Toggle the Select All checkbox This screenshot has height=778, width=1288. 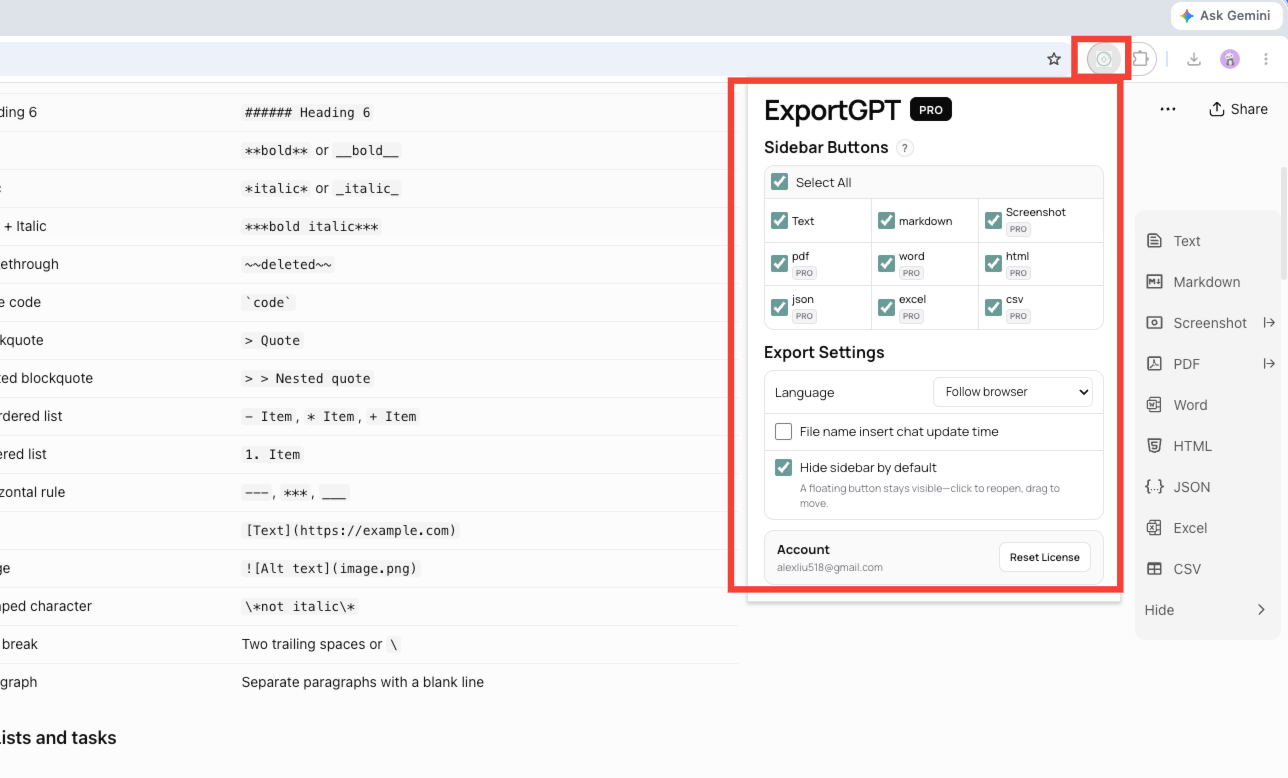[x=780, y=182]
